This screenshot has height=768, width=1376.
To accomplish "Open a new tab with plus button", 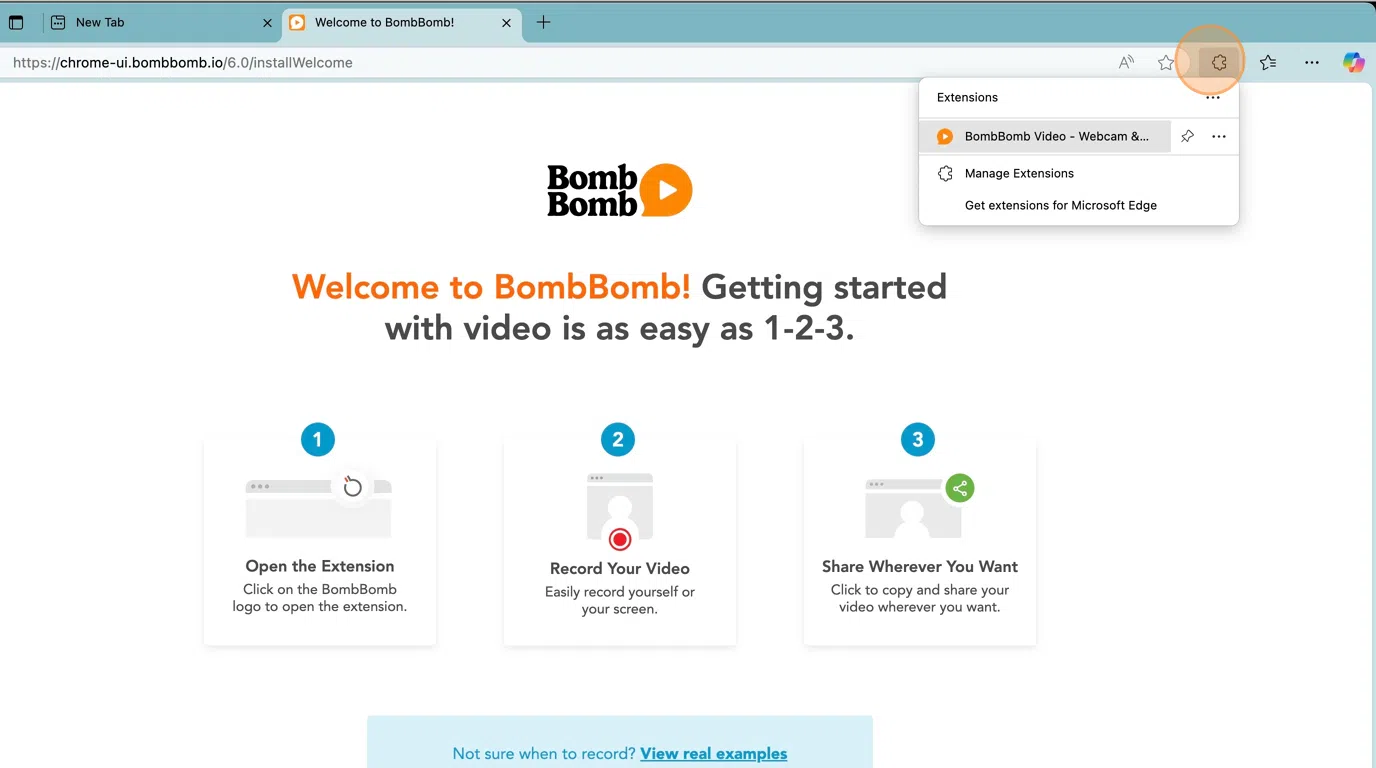I will click(x=543, y=22).
